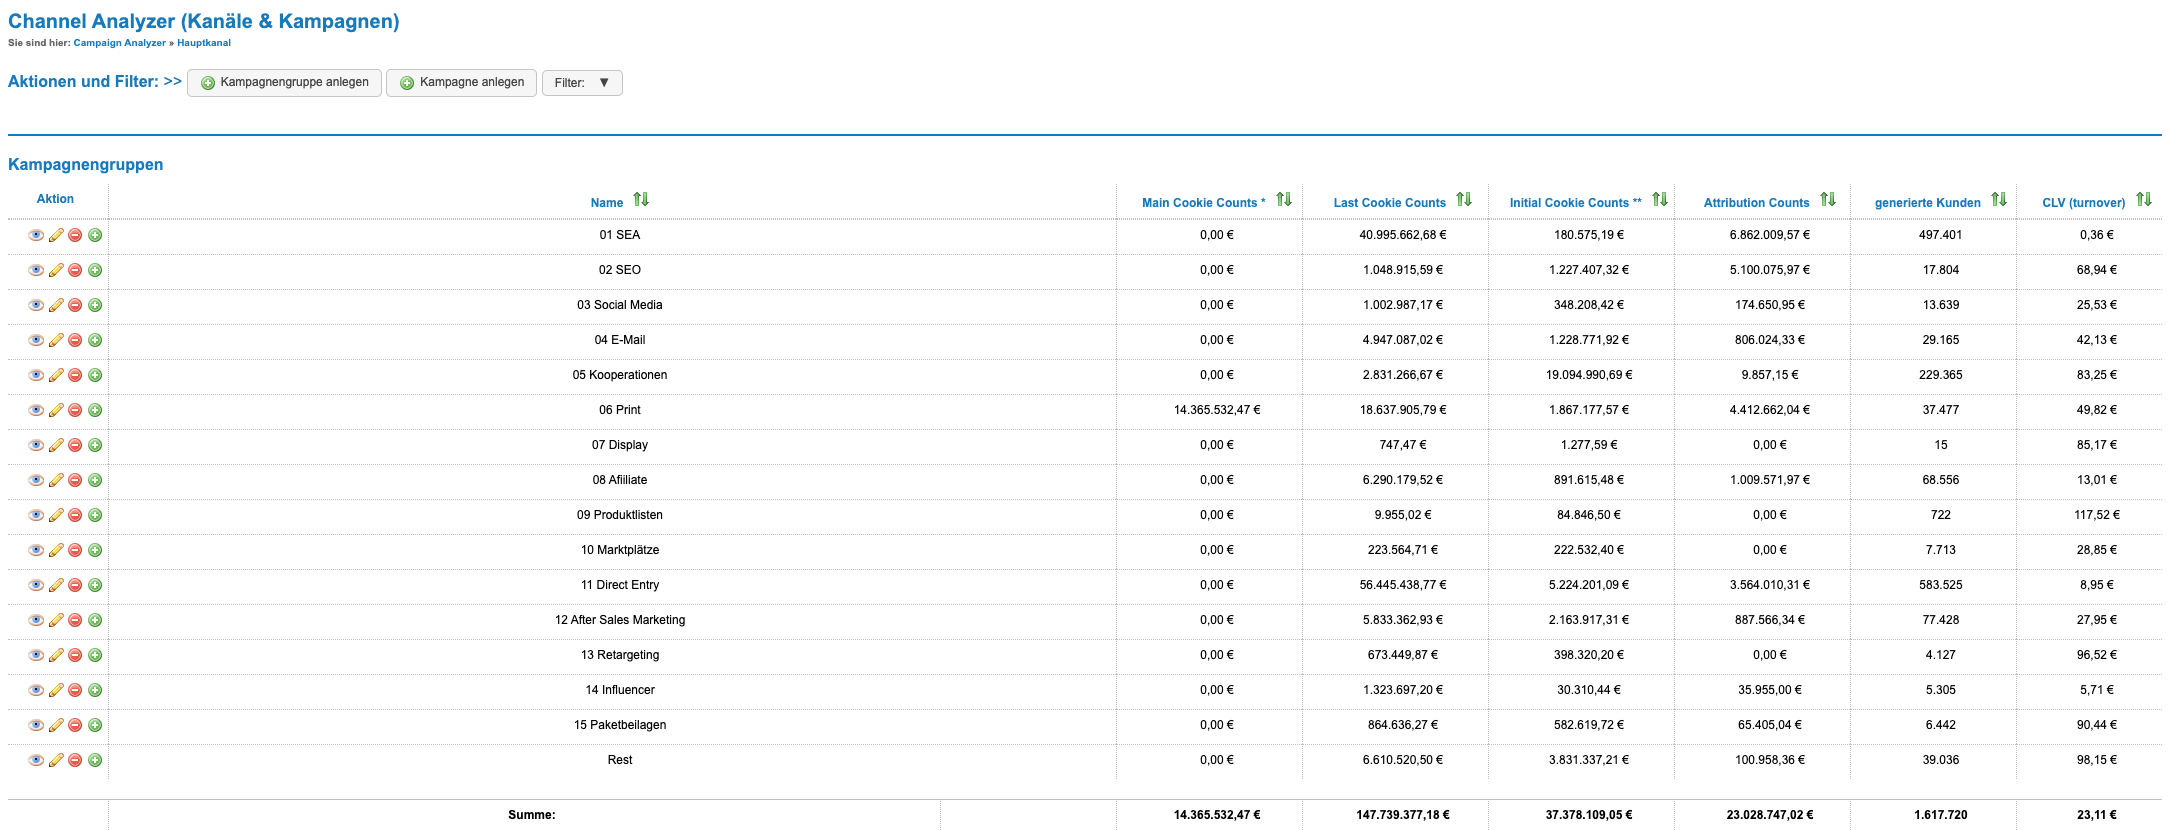Click the eye icon in 05 Kooperationen row
This screenshot has height=830, width=2173.
click(x=36, y=375)
